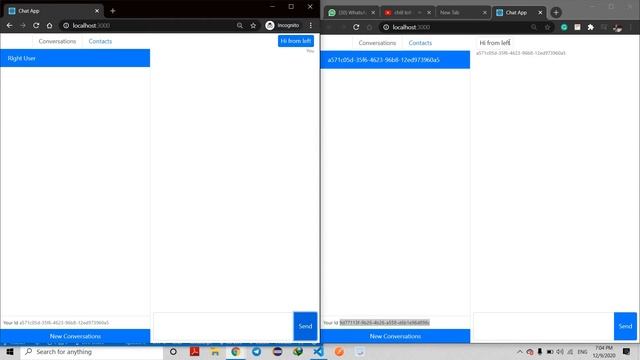Screen dimensions: 640x360
Task: Select the Contacts tab in the left window
Action: [100, 41]
